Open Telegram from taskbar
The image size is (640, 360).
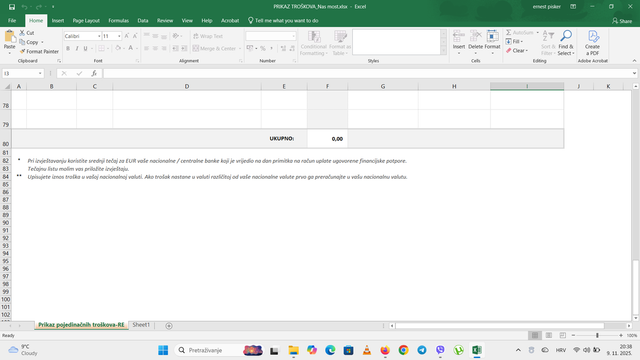[x=422, y=350]
